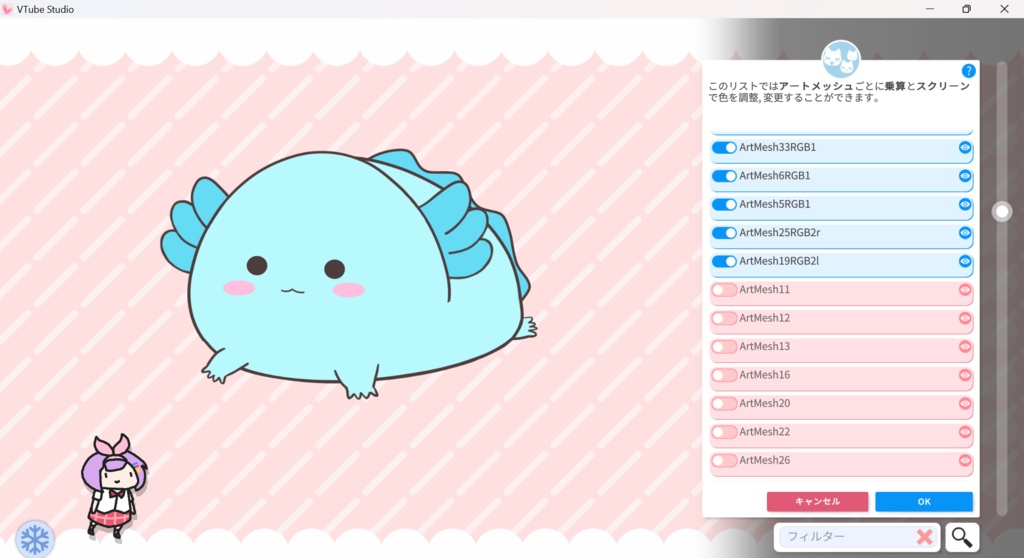This screenshot has height=558, width=1024.
Task: Select the ArtMesh20 row label
Action: [x=765, y=403]
